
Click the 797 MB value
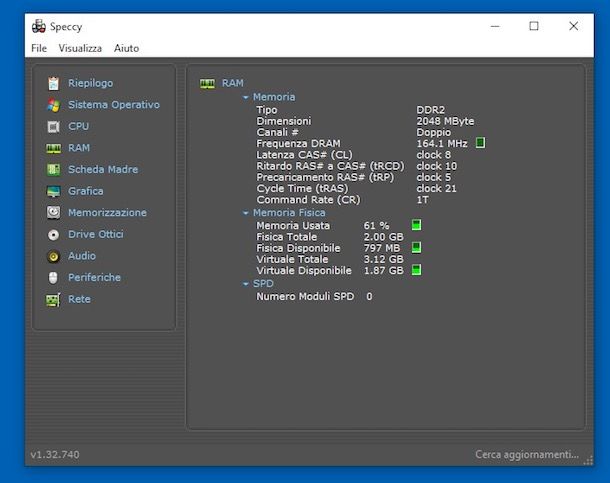(x=382, y=248)
